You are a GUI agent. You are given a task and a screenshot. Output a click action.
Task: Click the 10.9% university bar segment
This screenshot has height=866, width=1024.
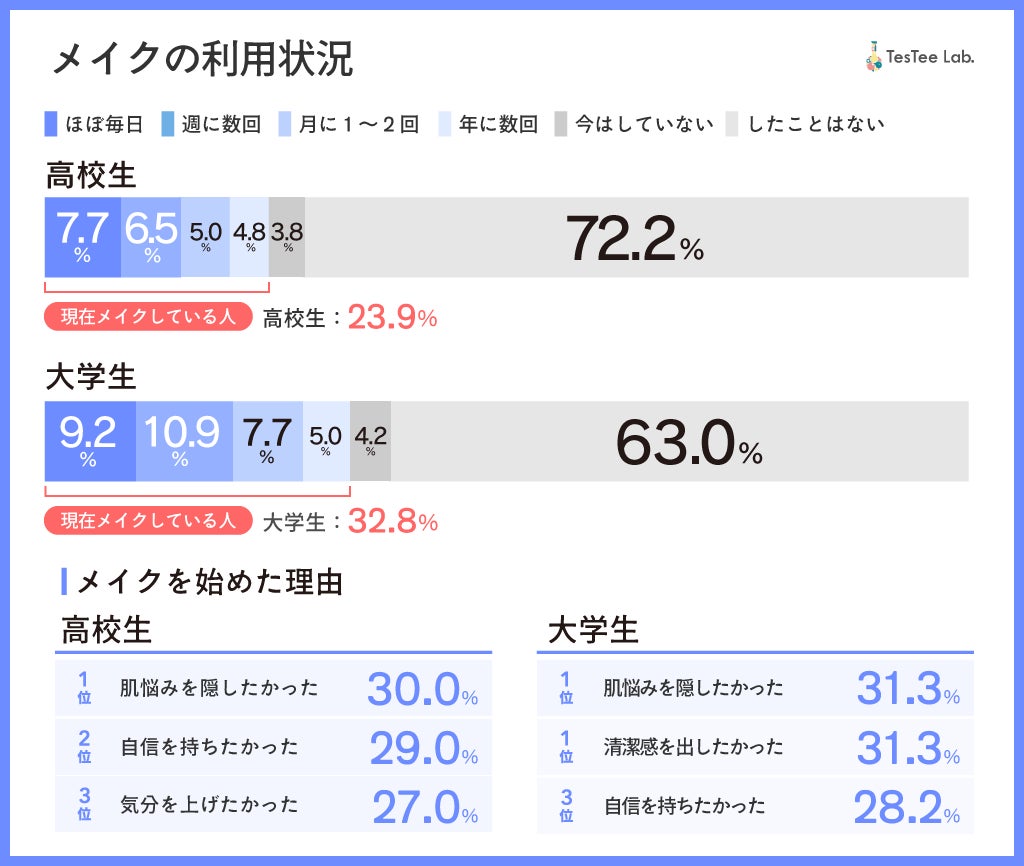(x=184, y=441)
